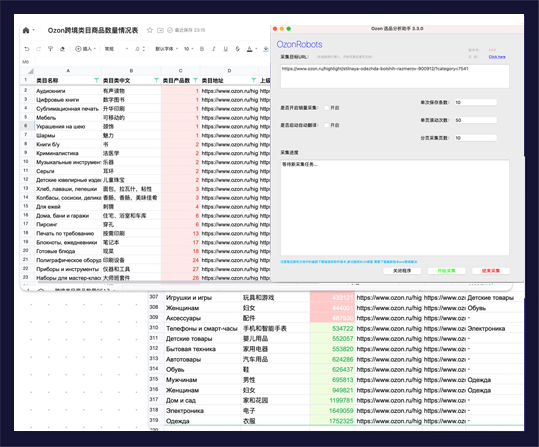The image size is (539, 447).
Task: Click the red 结束采集 stop button
Action: pos(491,271)
